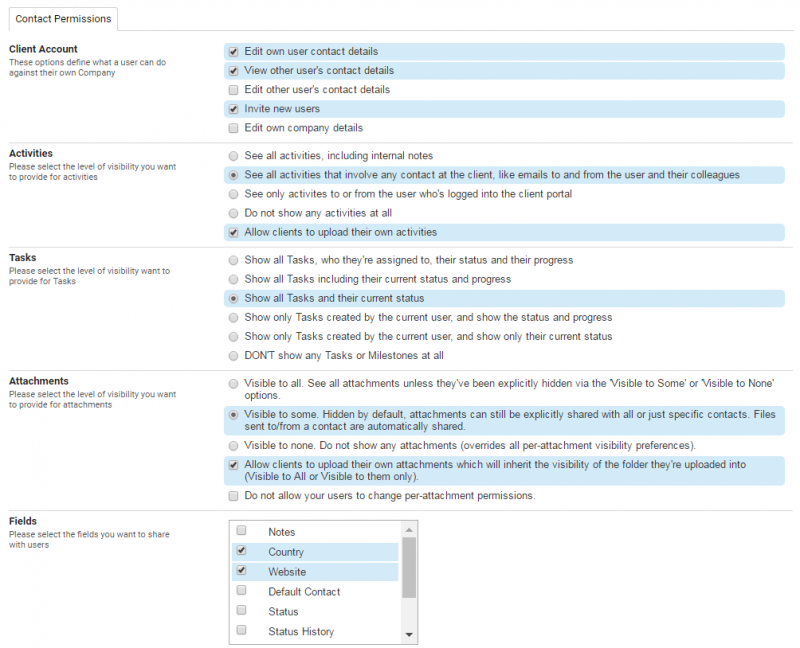The width and height of the screenshot is (800, 648).
Task: Uncheck the Invite new users option
Action: click(x=233, y=109)
